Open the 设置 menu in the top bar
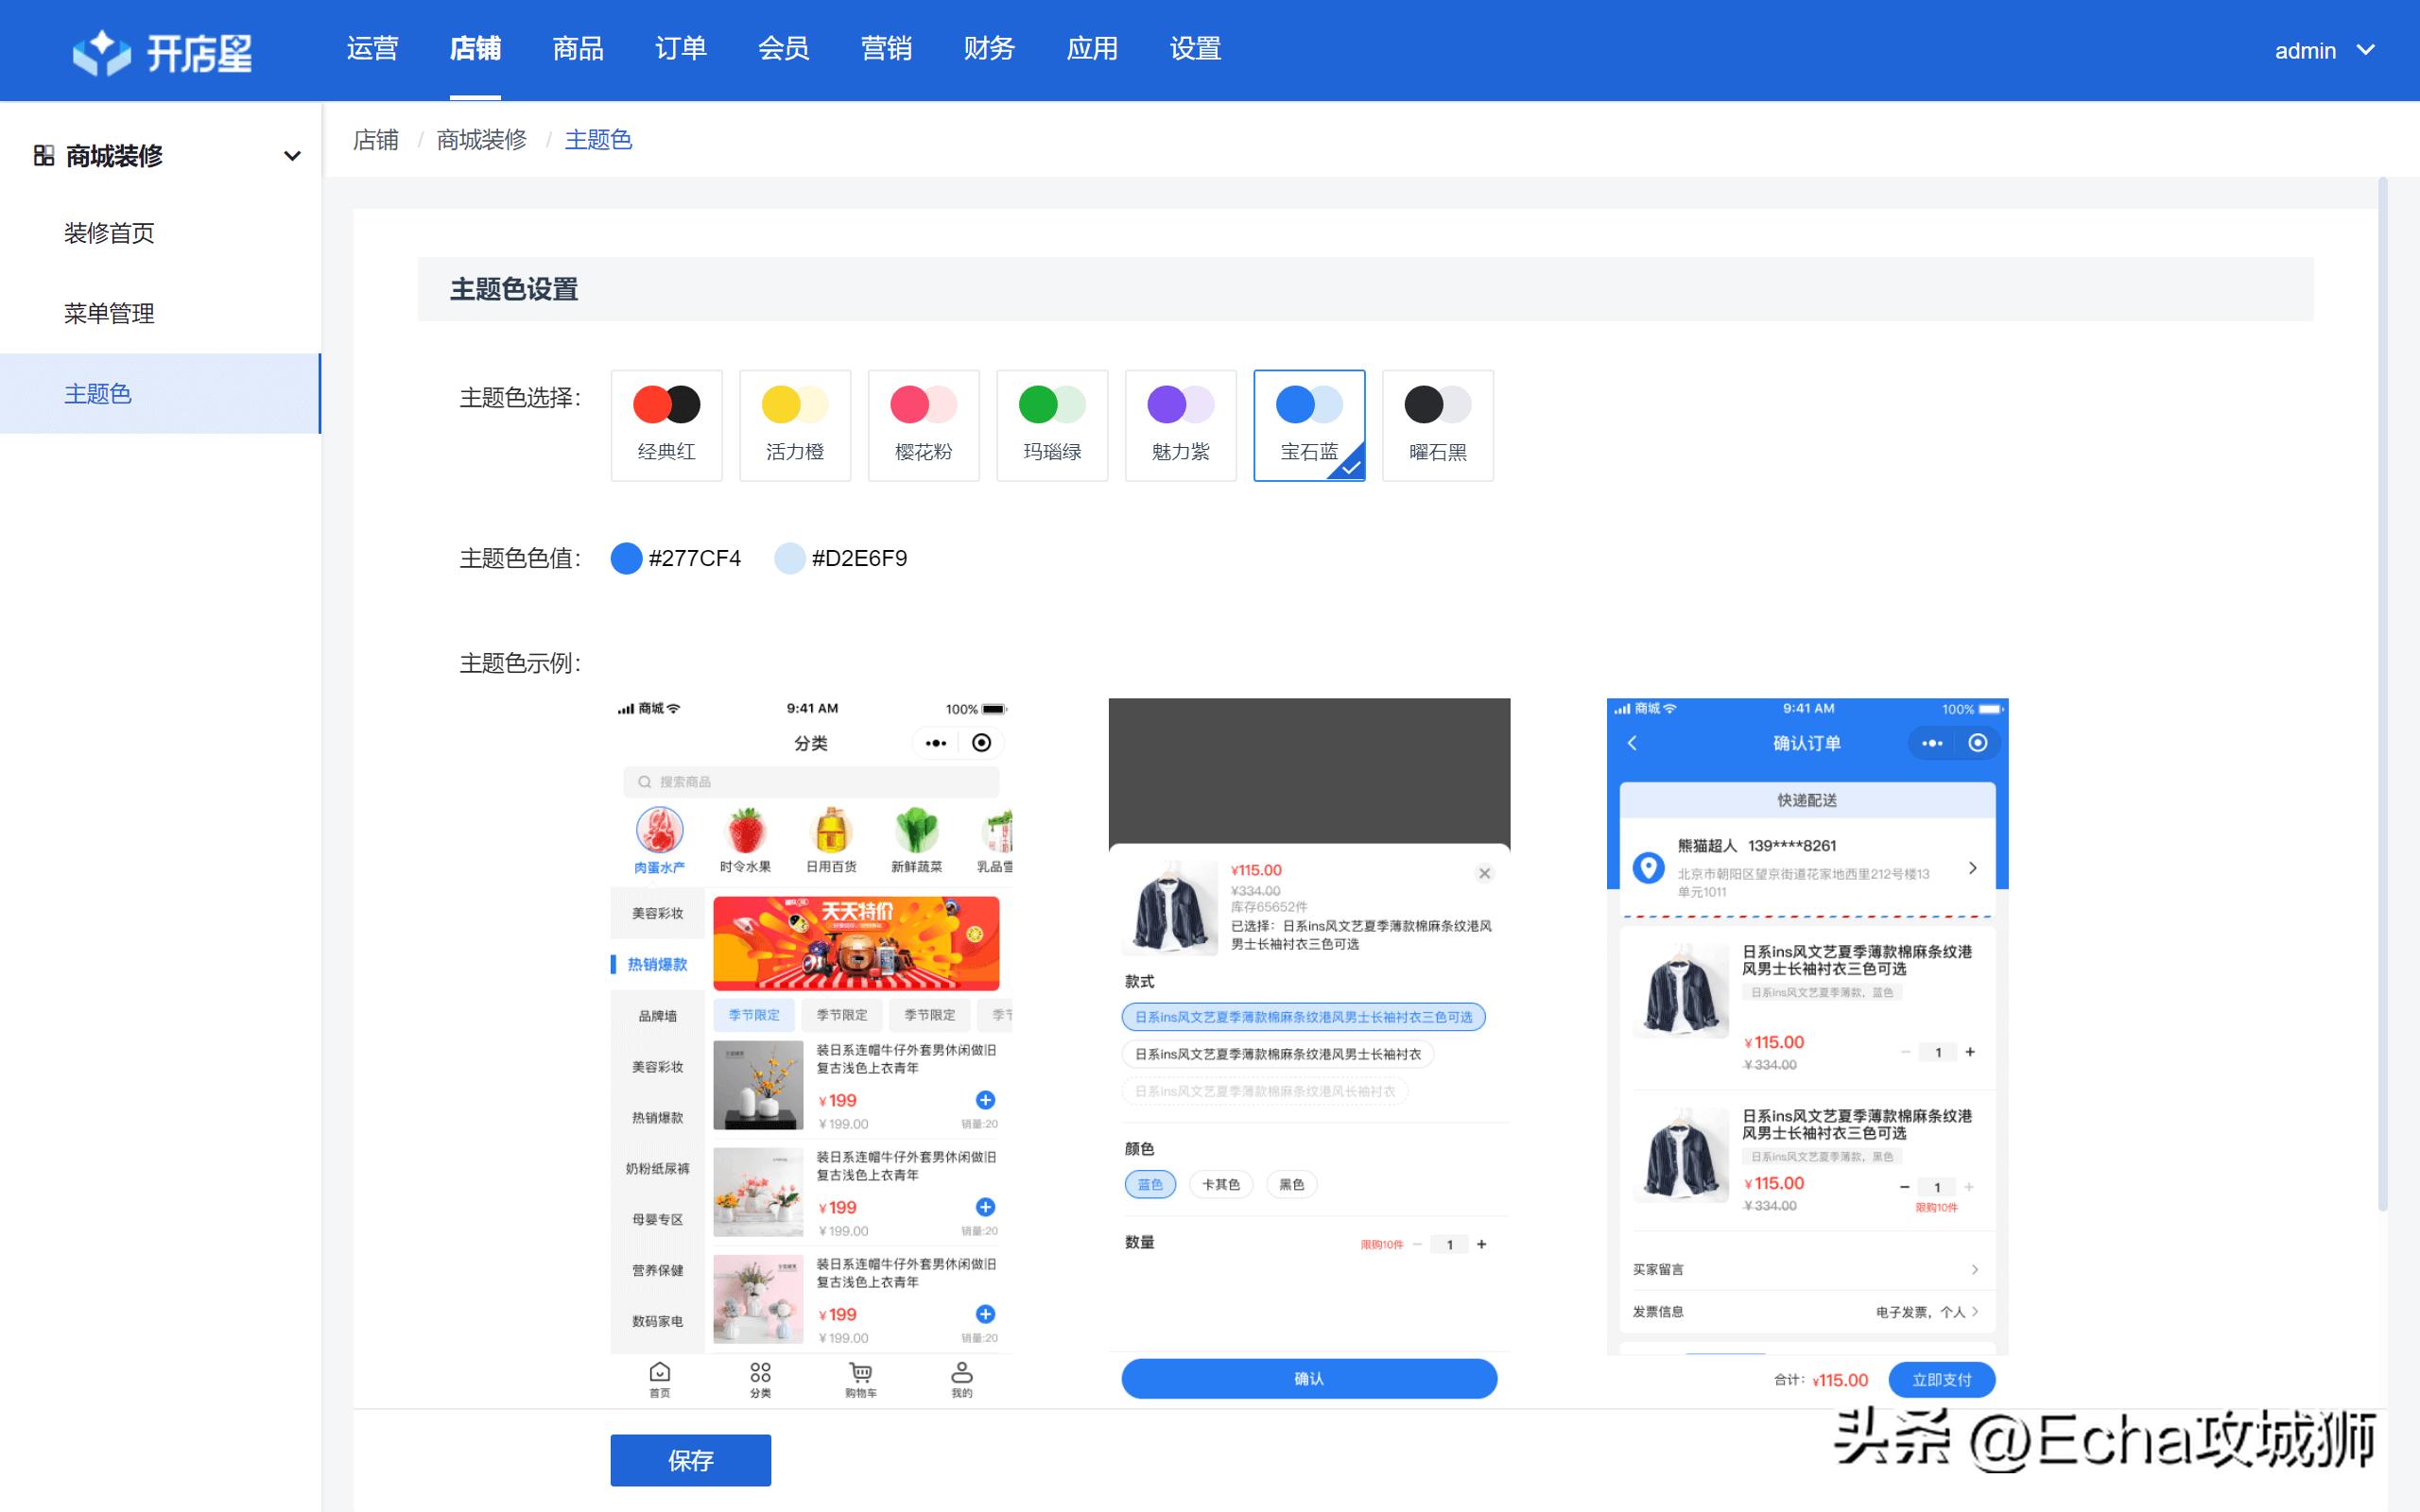The width and height of the screenshot is (2420, 1512). [1195, 48]
